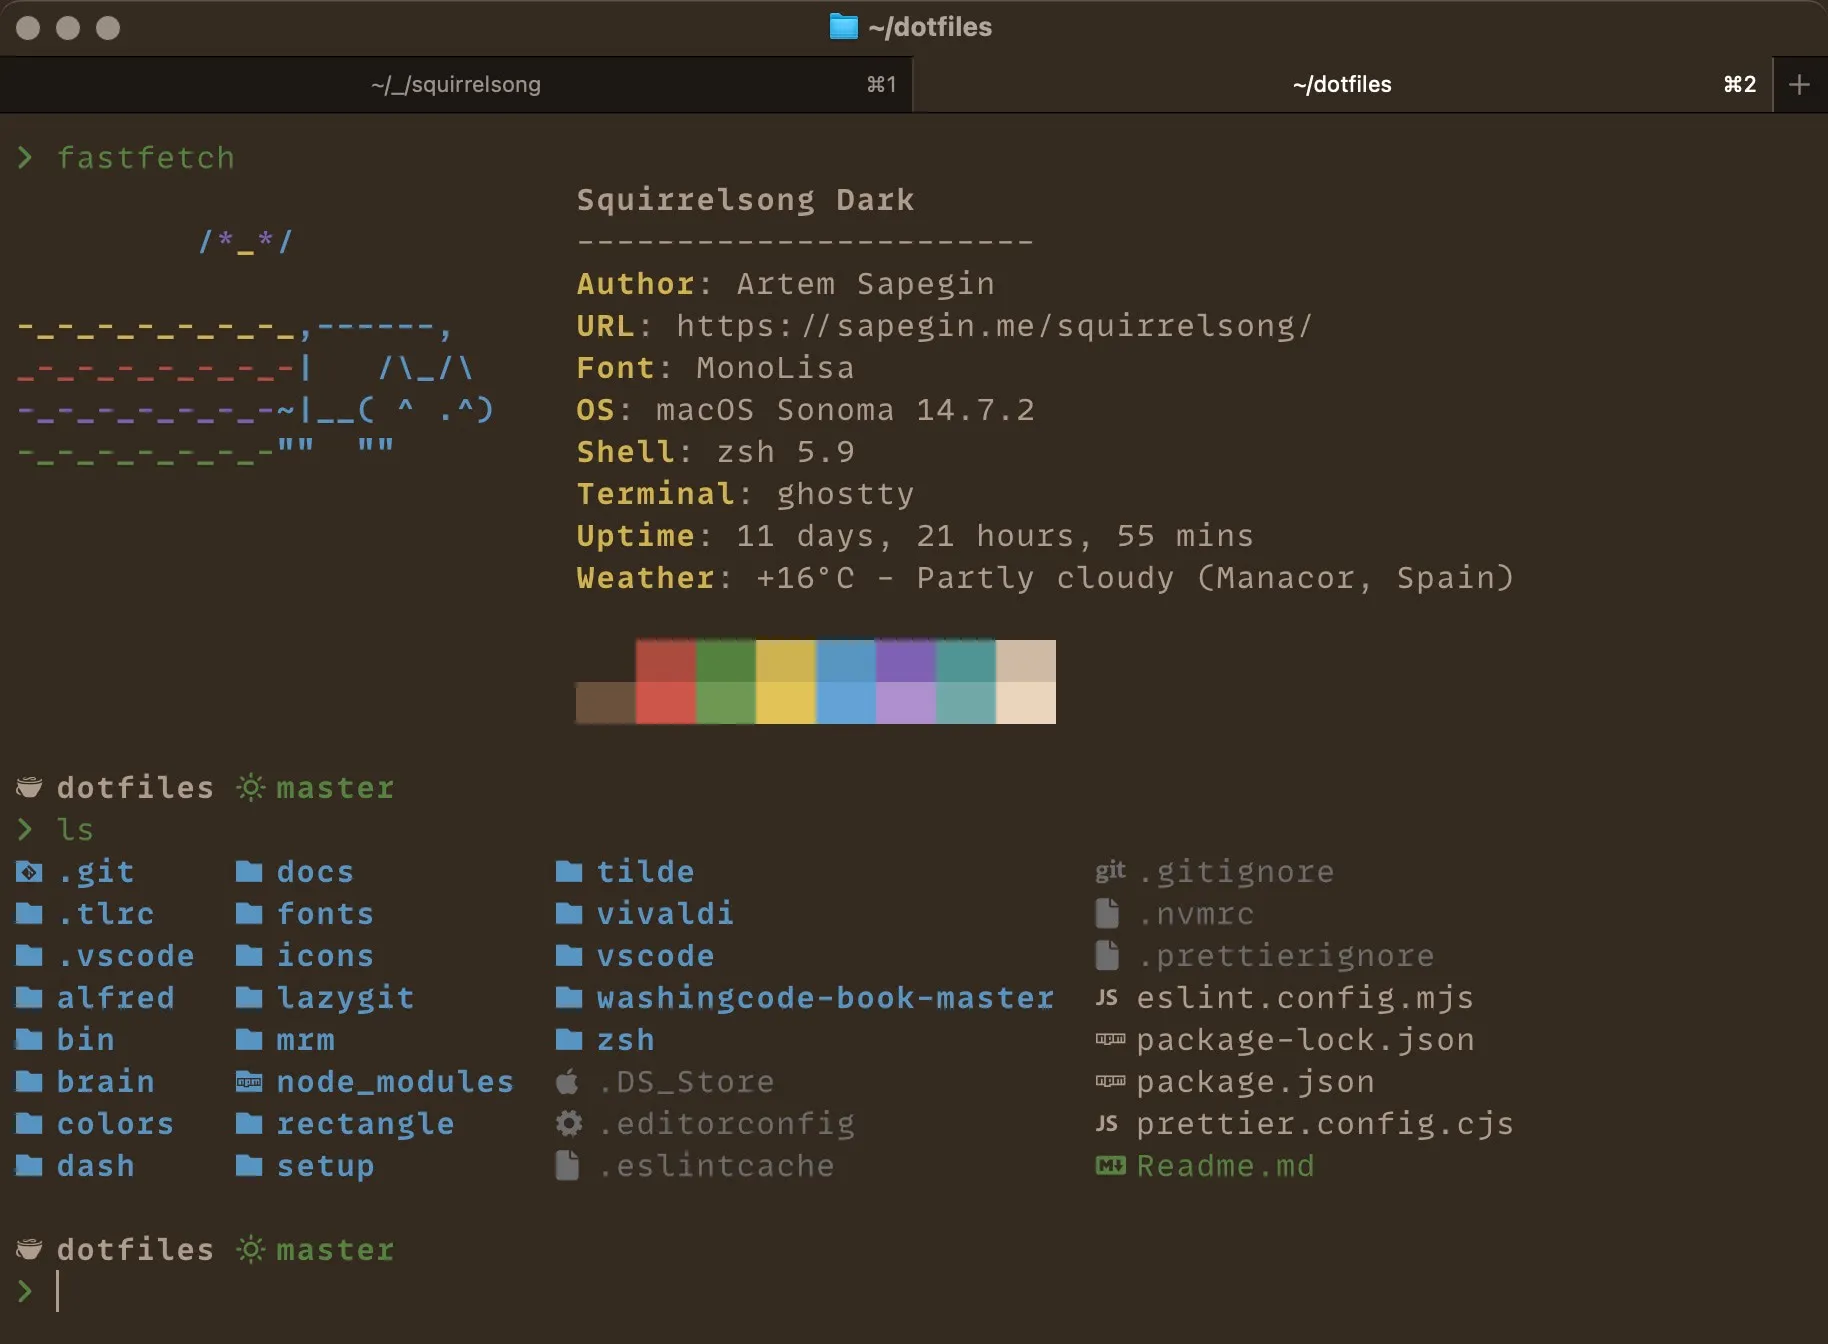
Task: Click the npm icon beside package.json
Action: click(x=1110, y=1082)
